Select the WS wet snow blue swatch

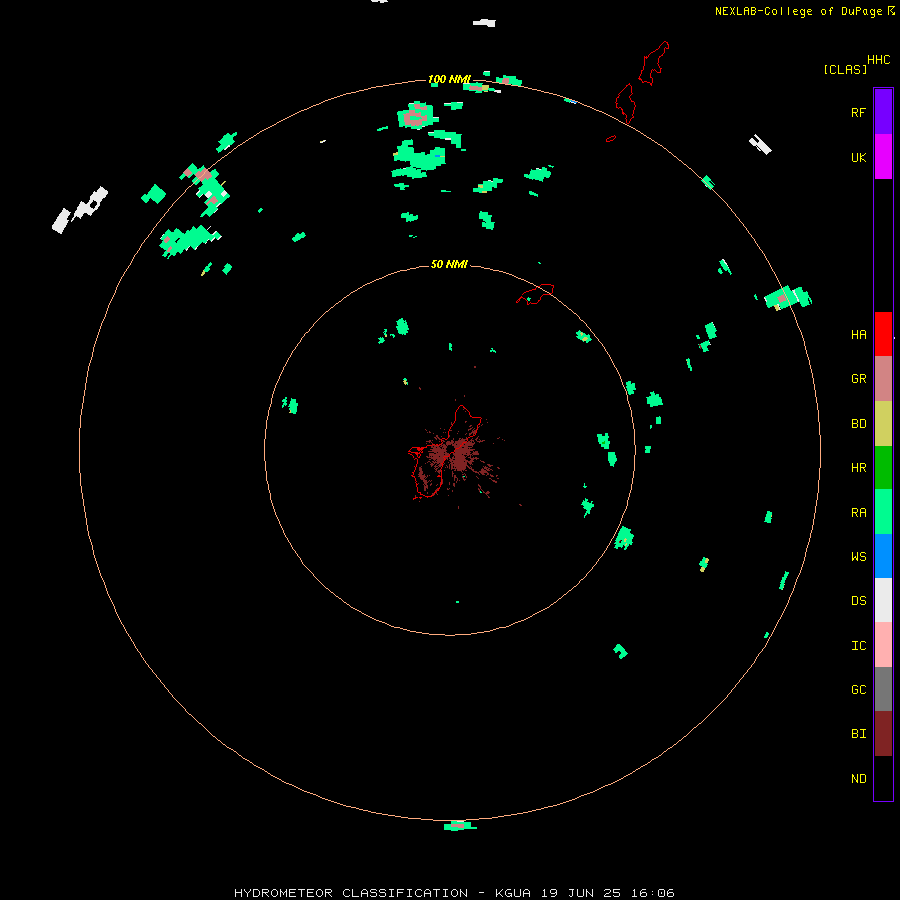pyautogui.click(x=883, y=556)
